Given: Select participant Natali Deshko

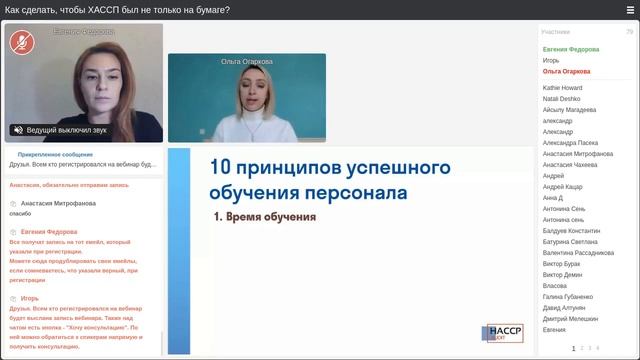Looking at the screenshot, I should click(561, 99).
